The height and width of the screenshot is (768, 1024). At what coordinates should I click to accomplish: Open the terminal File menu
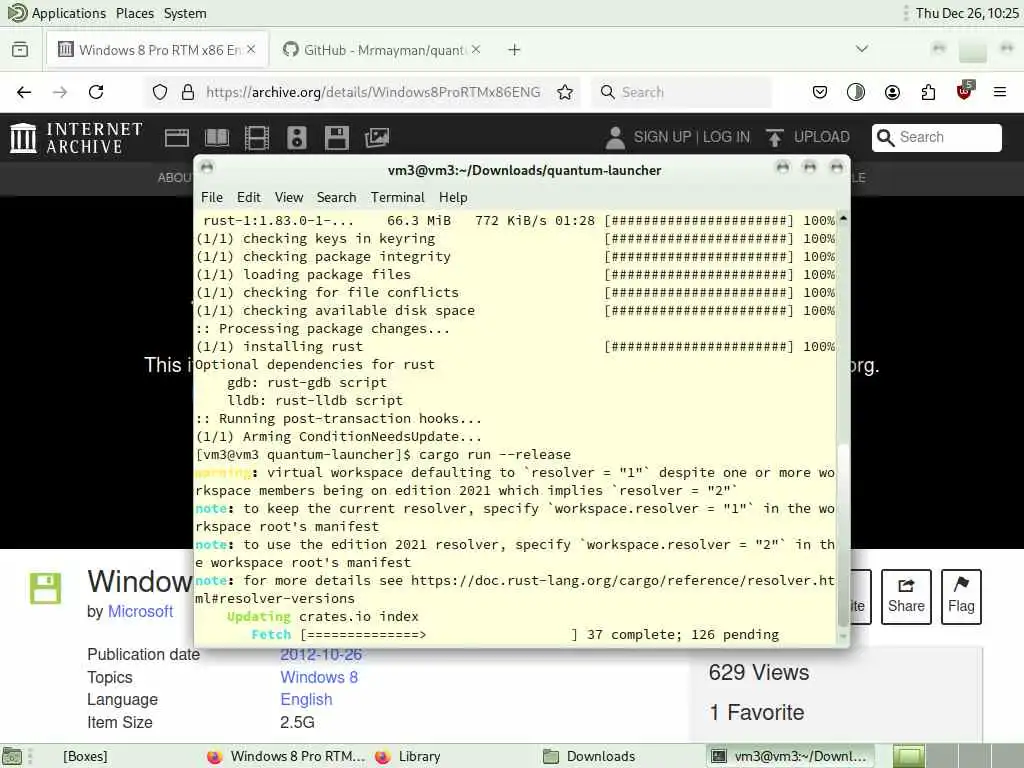click(212, 197)
